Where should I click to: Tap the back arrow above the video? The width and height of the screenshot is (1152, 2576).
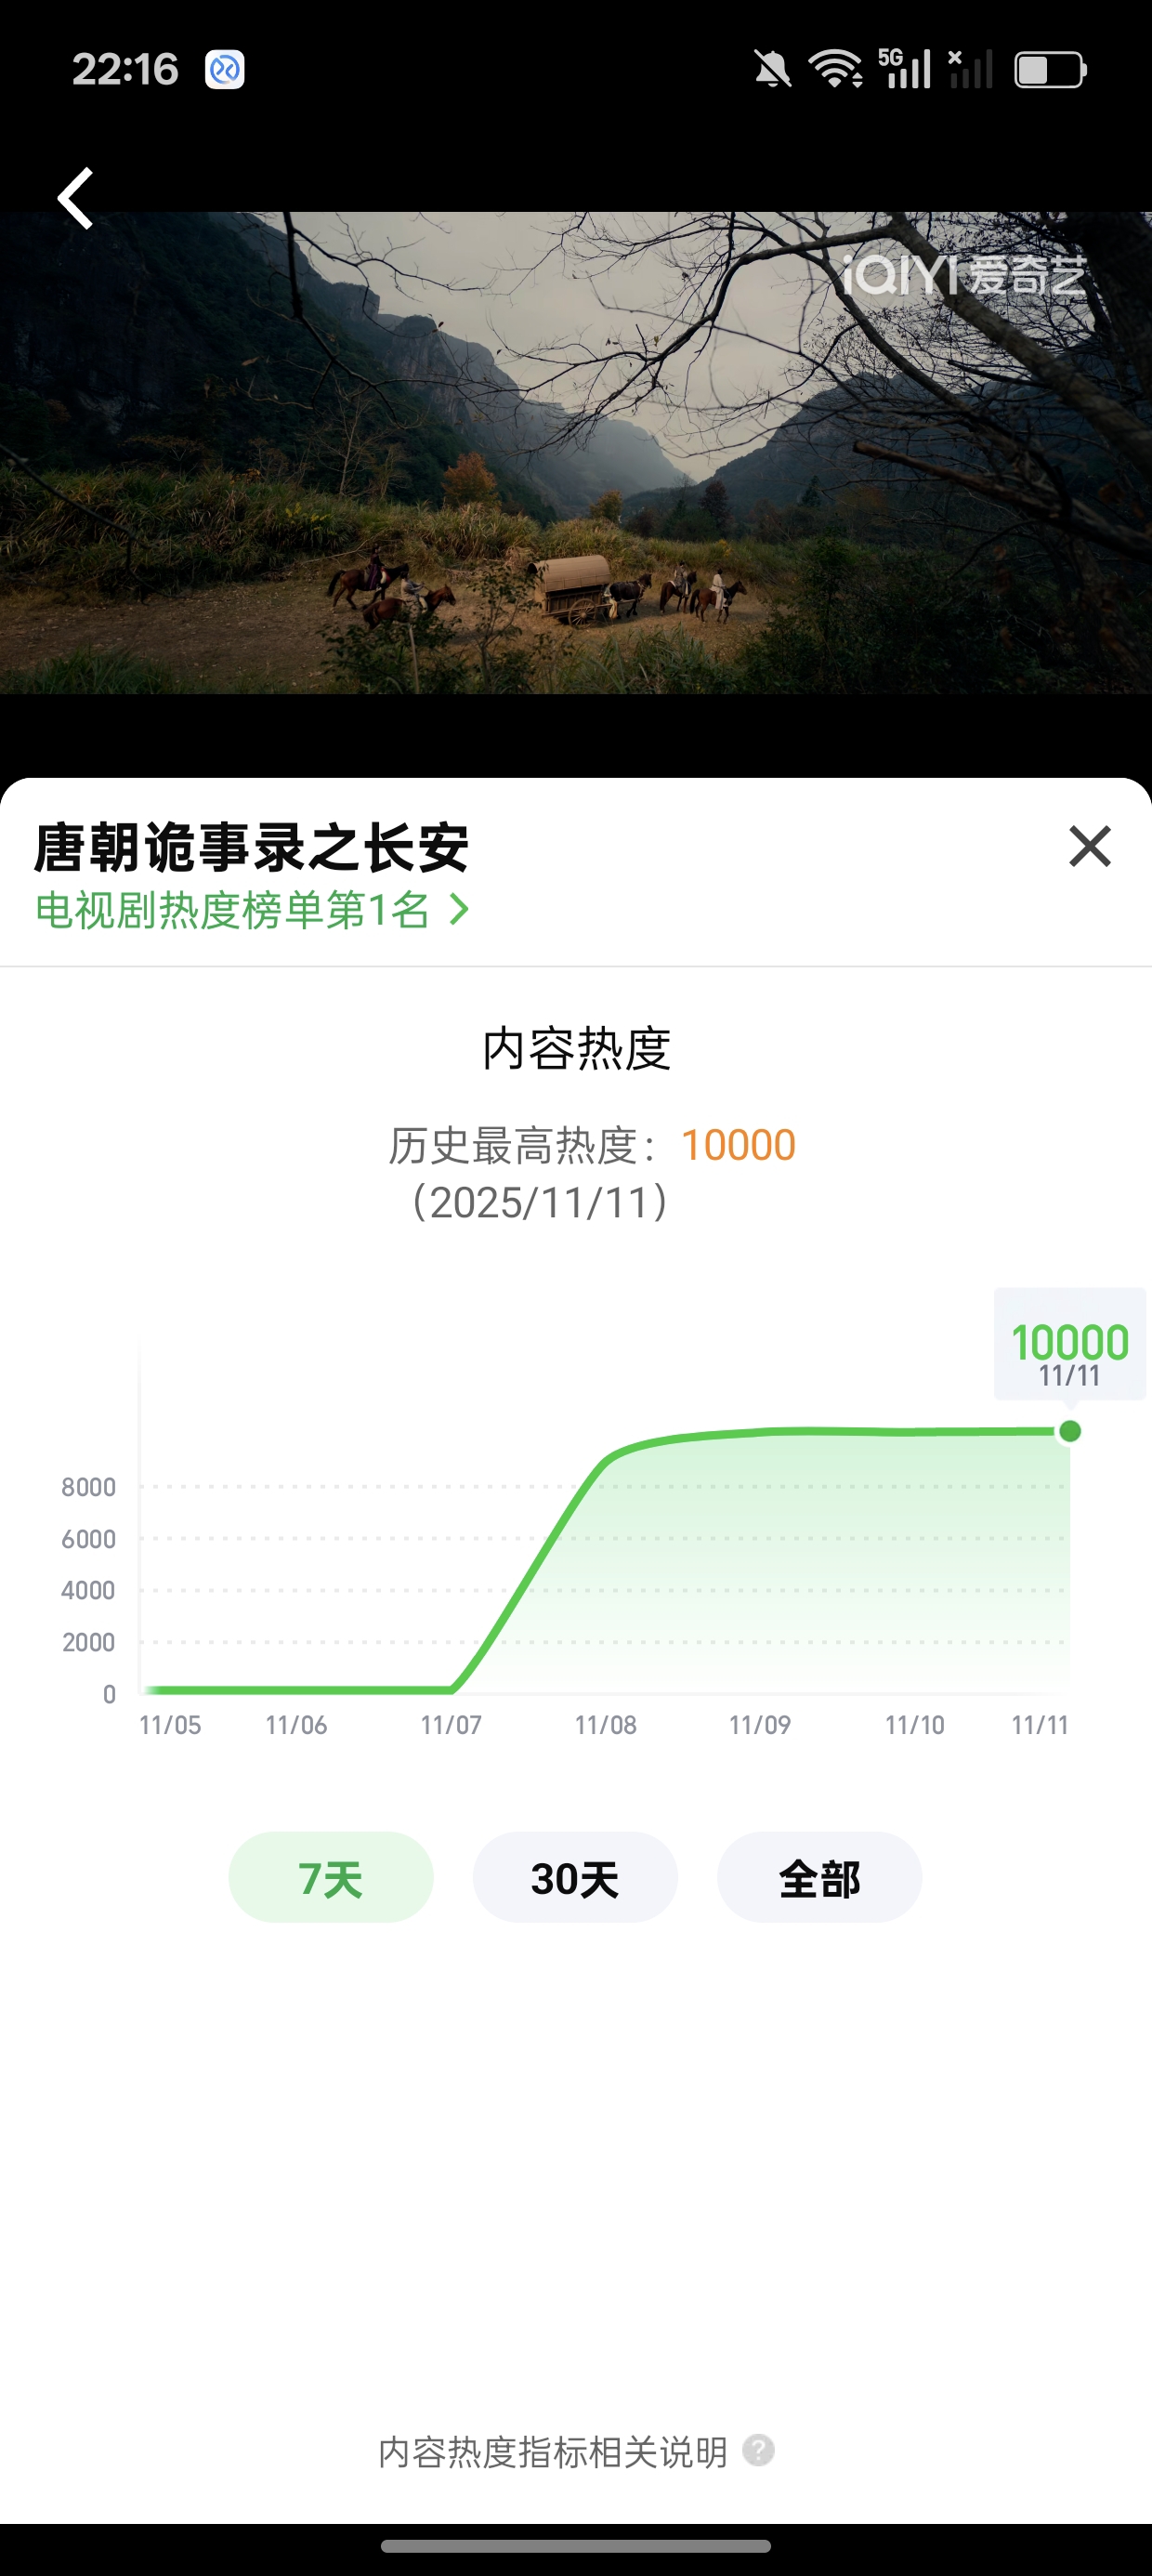click(75, 198)
